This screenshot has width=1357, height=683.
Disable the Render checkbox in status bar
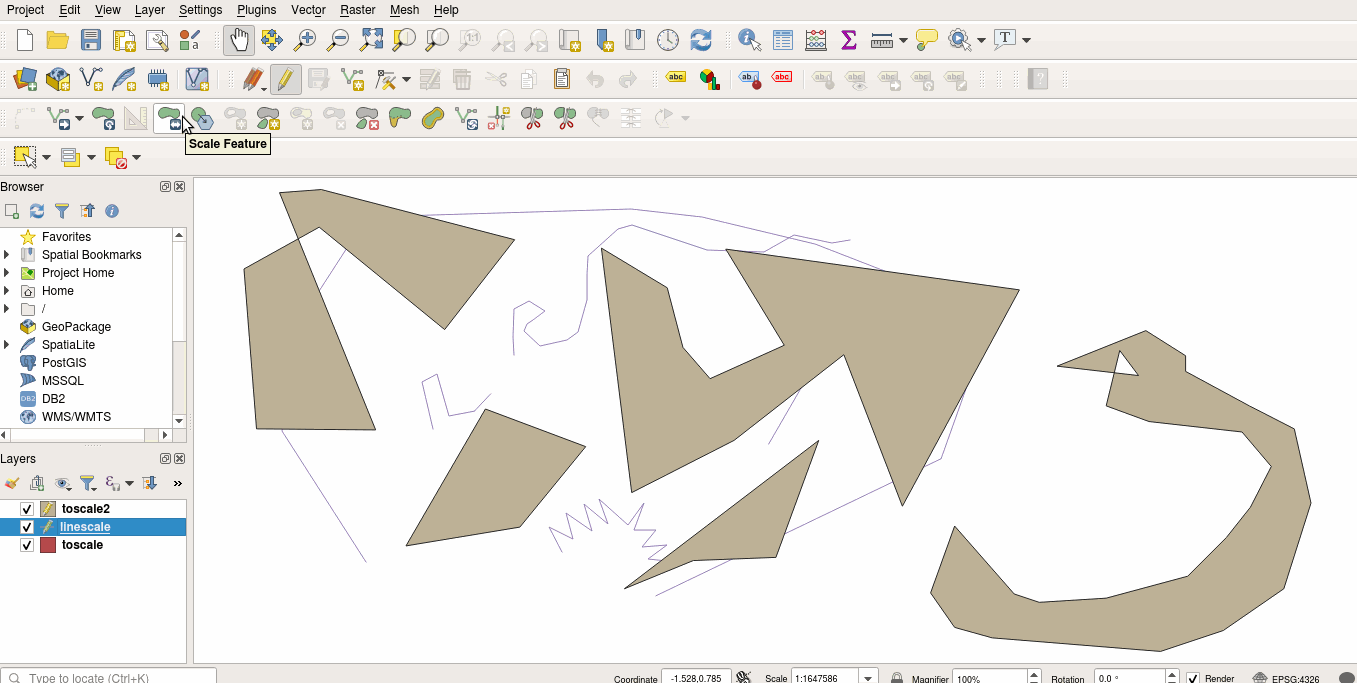click(1192, 678)
